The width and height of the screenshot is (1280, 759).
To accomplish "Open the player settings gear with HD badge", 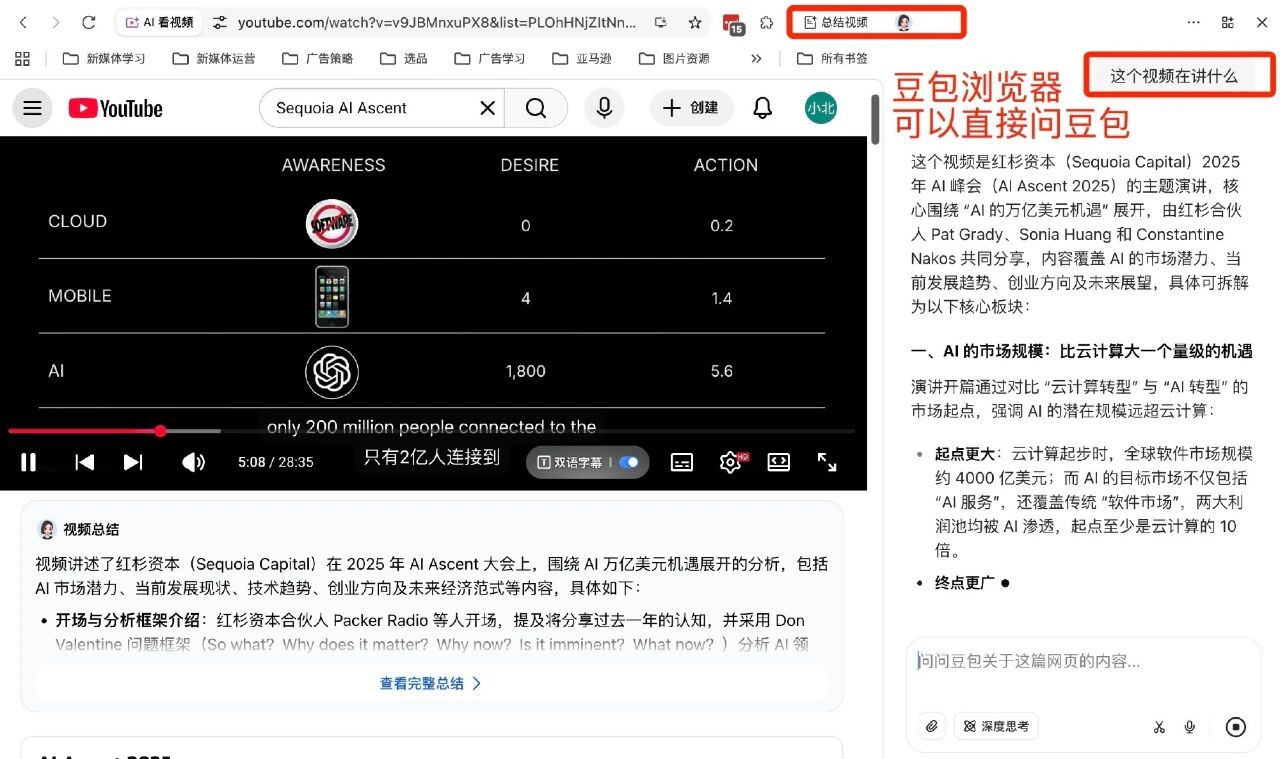I will 731,462.
